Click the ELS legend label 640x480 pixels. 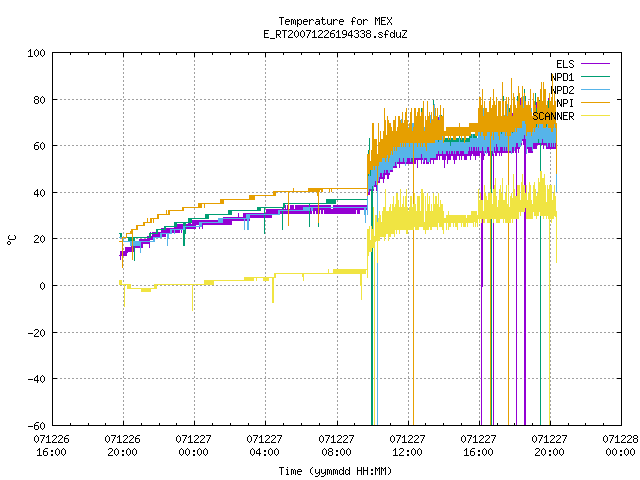pyautogui.click(x=565, y=64)
